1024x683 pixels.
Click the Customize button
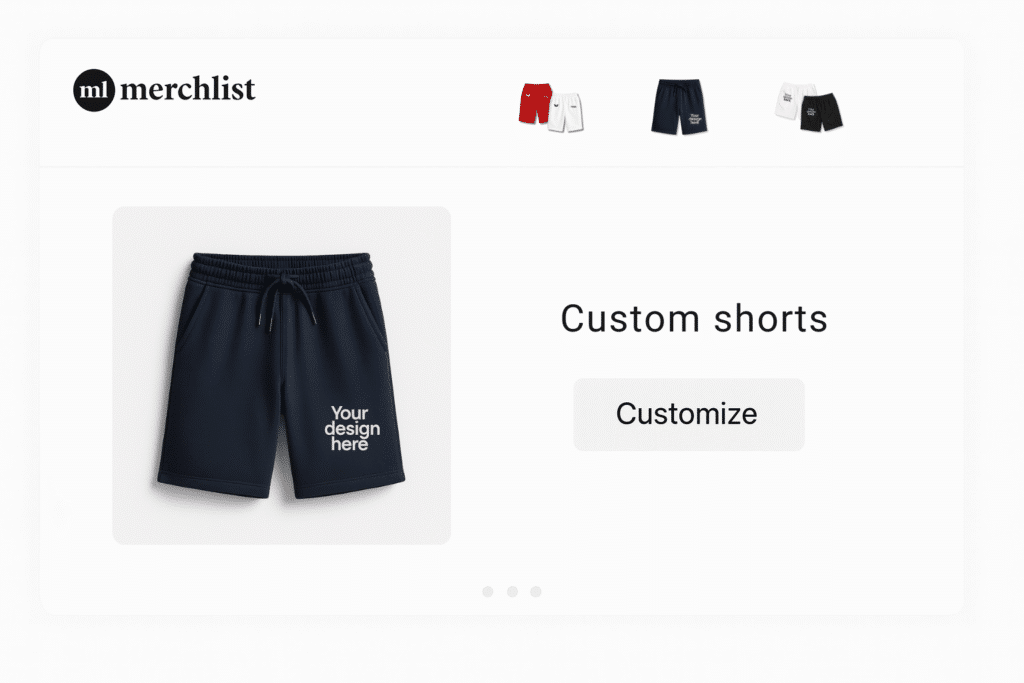point(689,414)
